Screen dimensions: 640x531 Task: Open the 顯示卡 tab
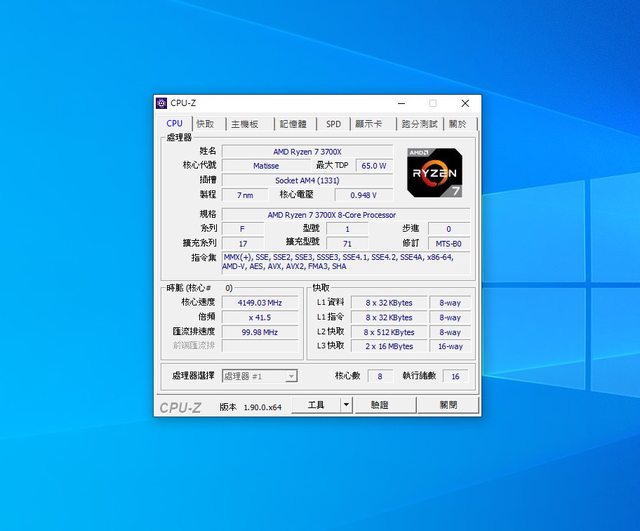[x=369, y=124]
